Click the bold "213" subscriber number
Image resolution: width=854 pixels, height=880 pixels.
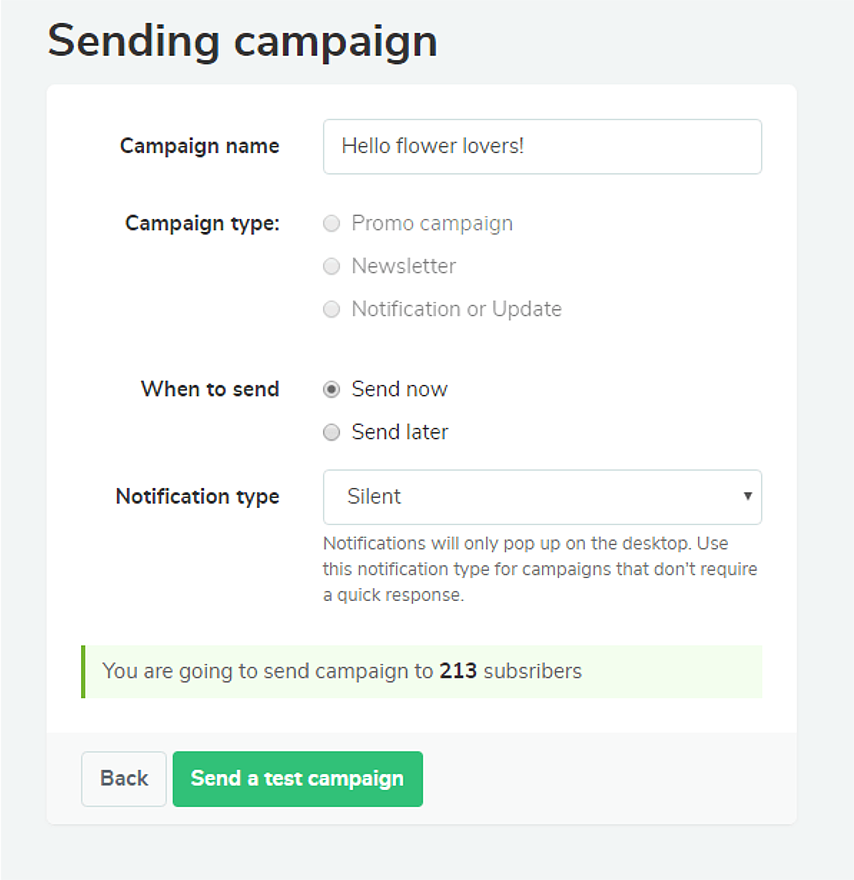pos(456,671)
